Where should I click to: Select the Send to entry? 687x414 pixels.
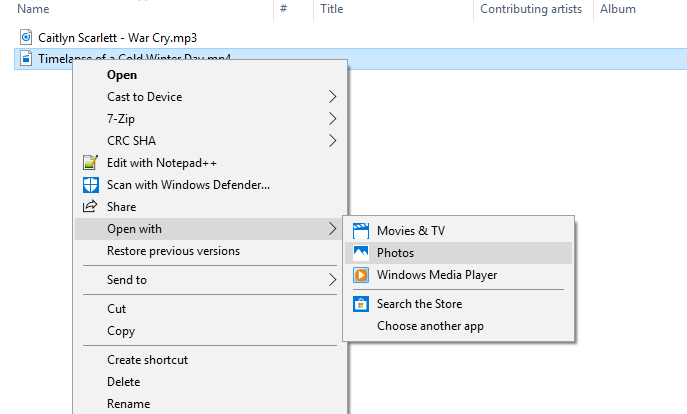pos(211,280)
